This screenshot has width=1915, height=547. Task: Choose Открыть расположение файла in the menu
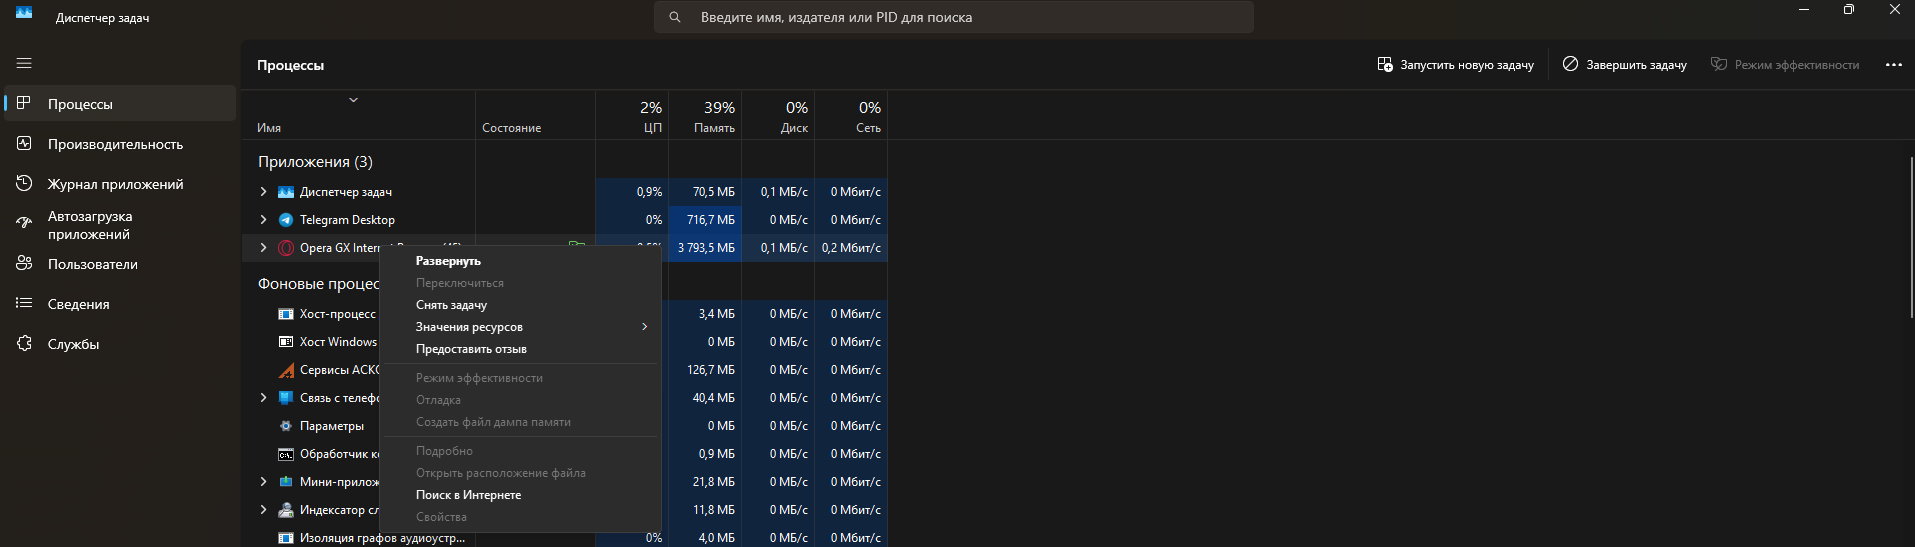click(521, 473)
